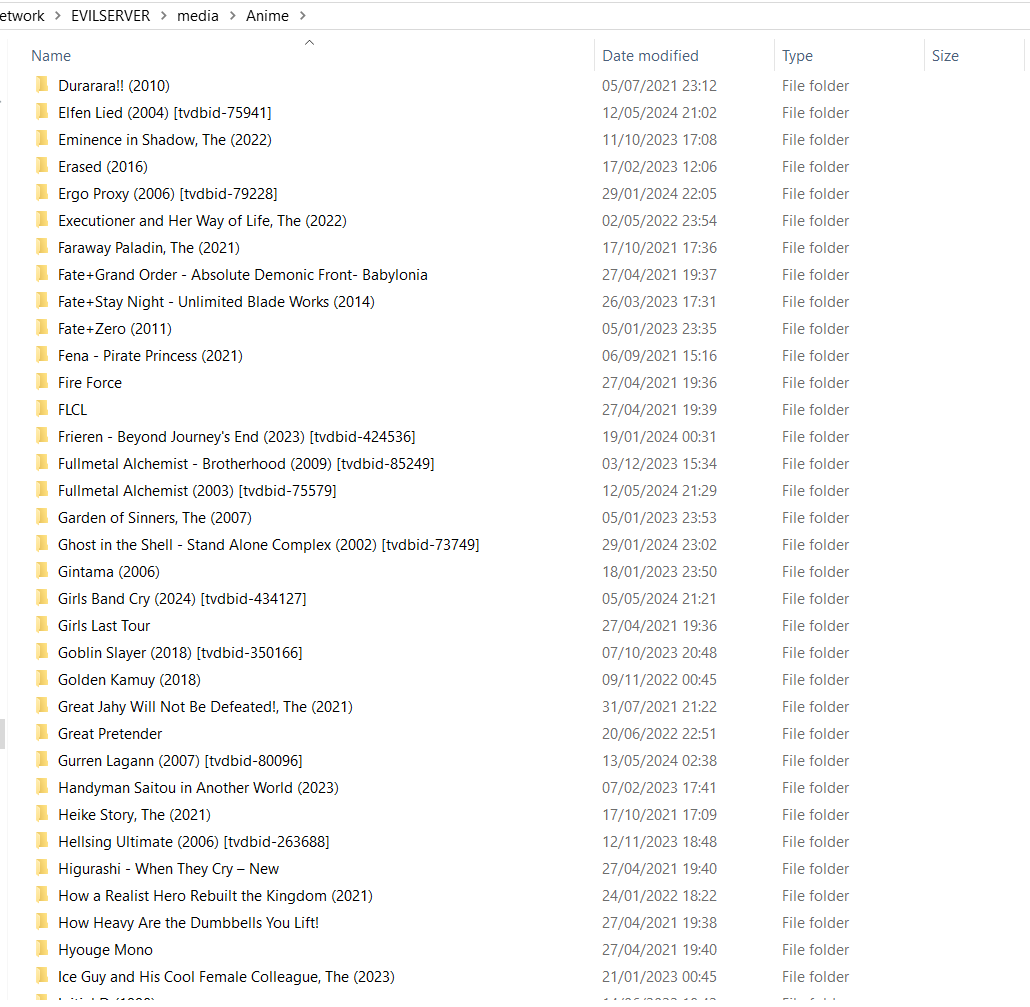
Task: Click date 29/01/2024 23:02 for Ghost in the Shell
Action: [659, 545]
